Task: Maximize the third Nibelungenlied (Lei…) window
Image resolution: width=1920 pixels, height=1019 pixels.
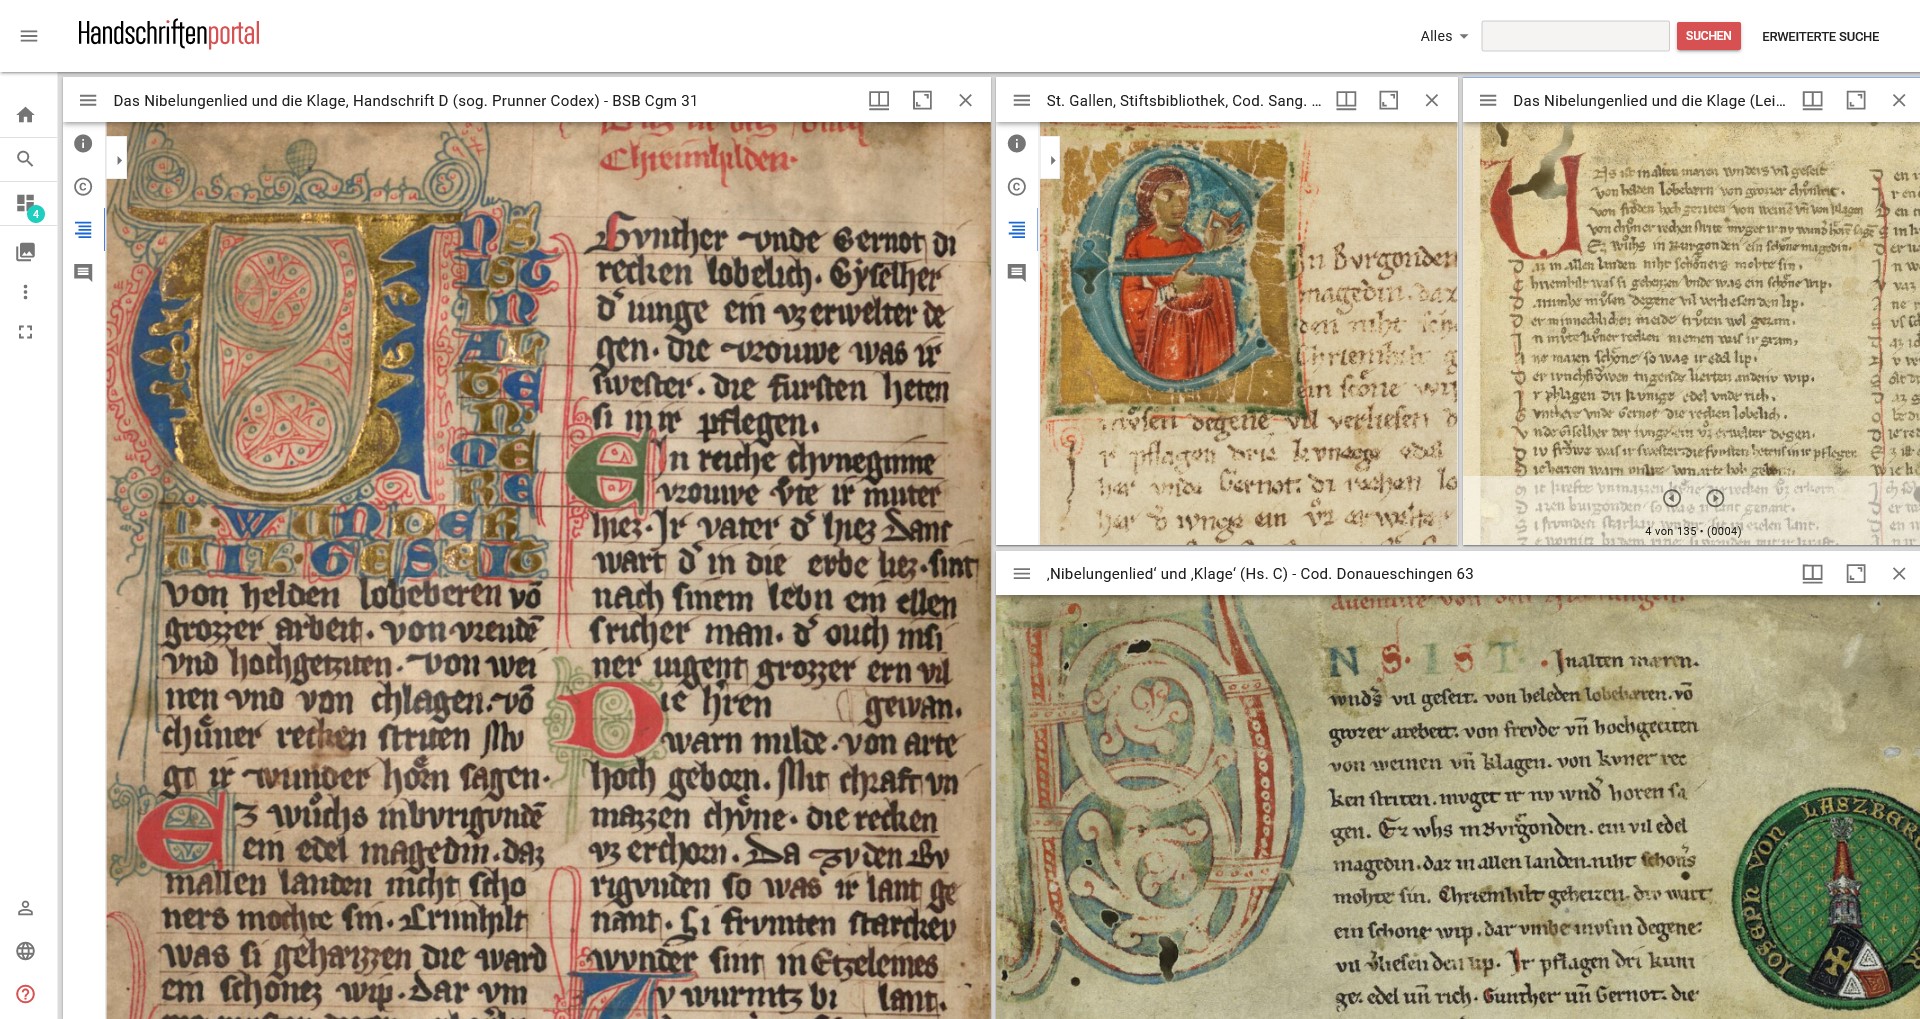Action: [x=1856, y=100]
